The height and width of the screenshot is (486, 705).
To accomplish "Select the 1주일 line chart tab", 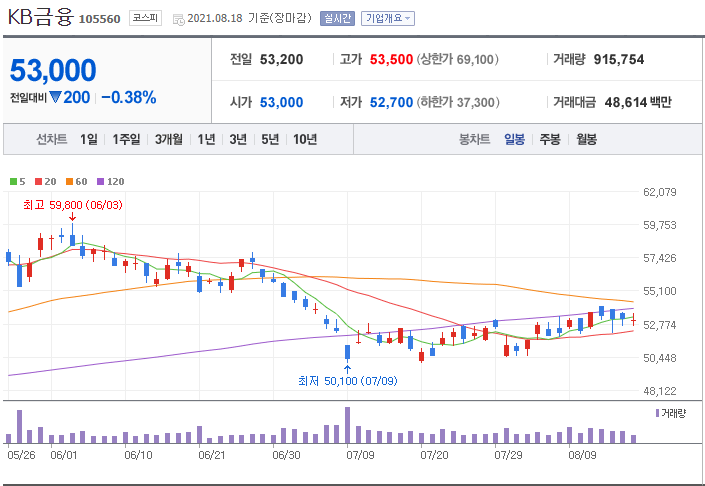I will (x=126, y=139).
